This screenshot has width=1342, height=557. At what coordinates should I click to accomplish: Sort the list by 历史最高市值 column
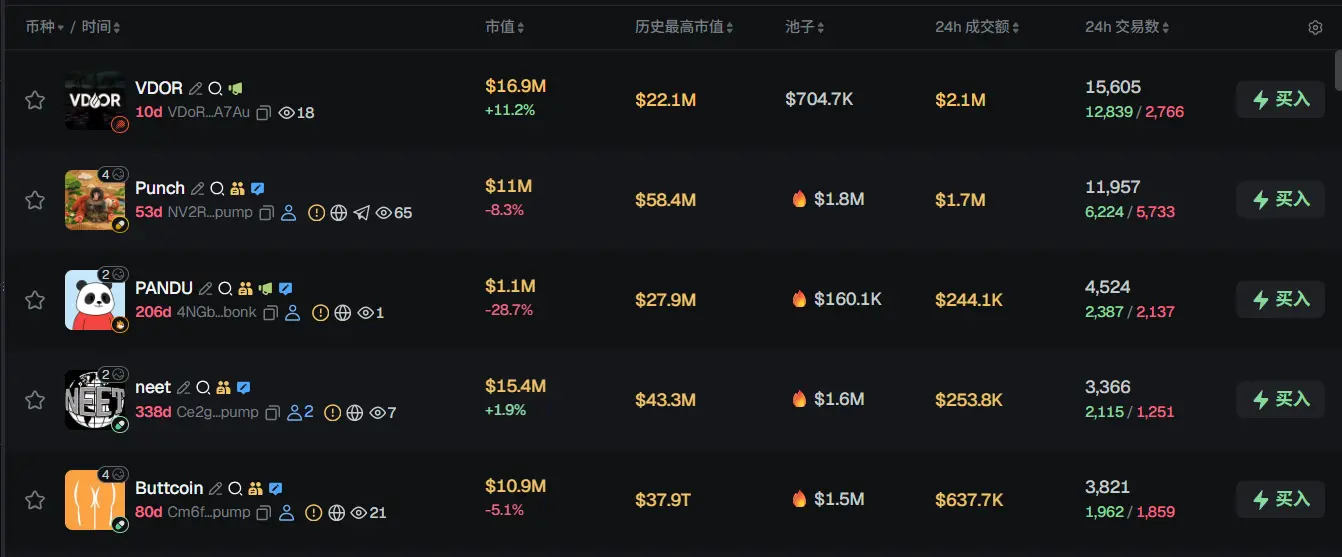684,27
